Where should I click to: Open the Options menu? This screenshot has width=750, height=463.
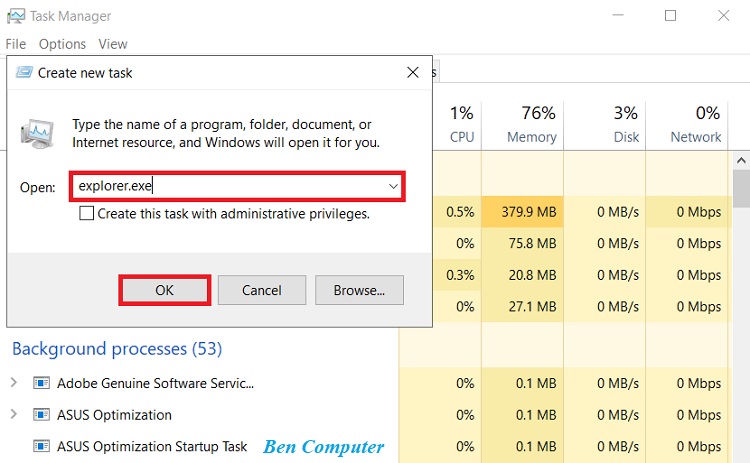coord(62,44)
